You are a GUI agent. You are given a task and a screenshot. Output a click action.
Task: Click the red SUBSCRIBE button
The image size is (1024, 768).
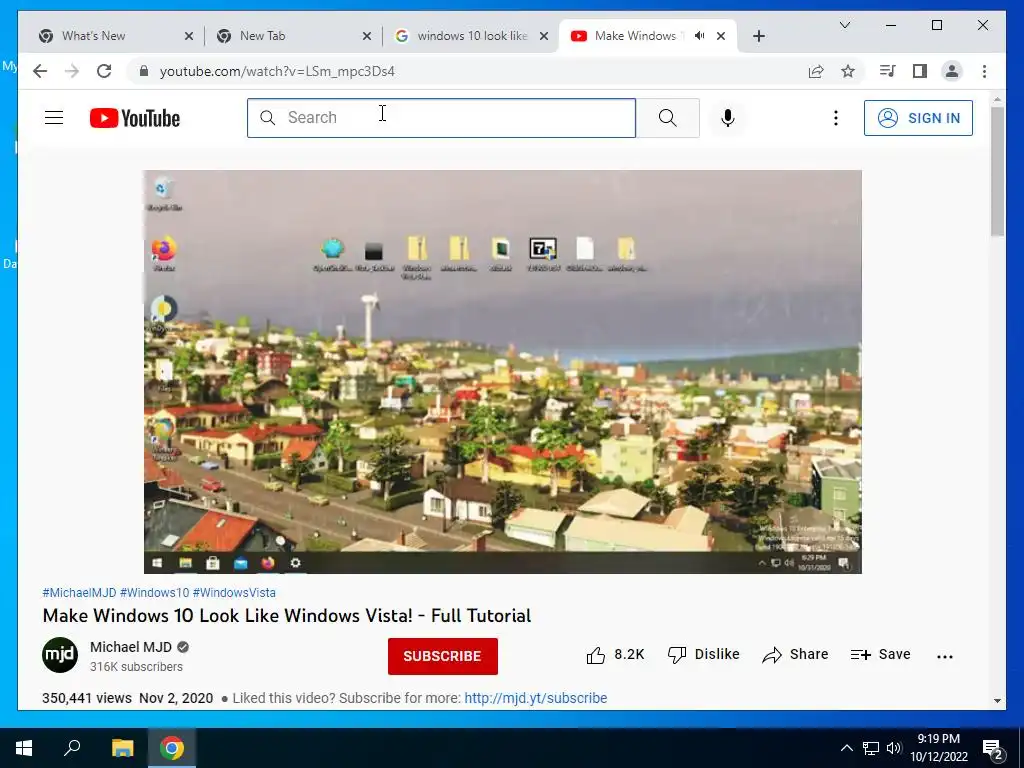[443, 656]
